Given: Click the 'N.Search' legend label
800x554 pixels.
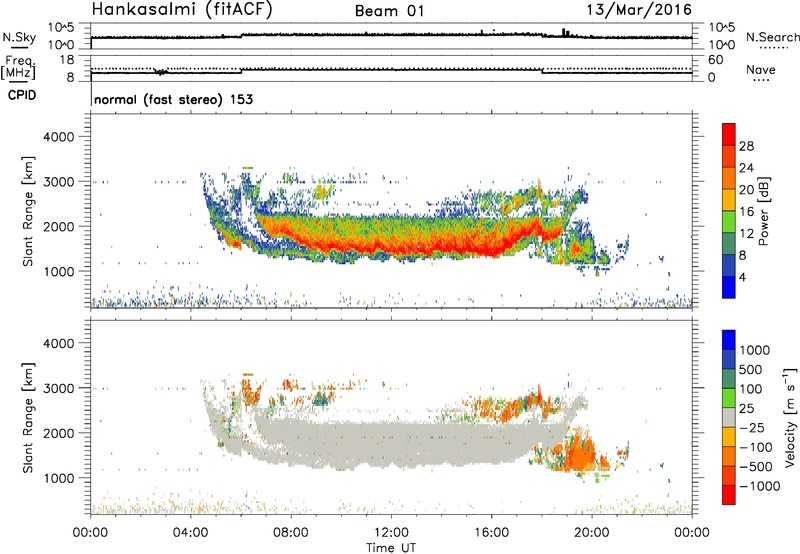Looking at the screenshot, I should (772, 37).
